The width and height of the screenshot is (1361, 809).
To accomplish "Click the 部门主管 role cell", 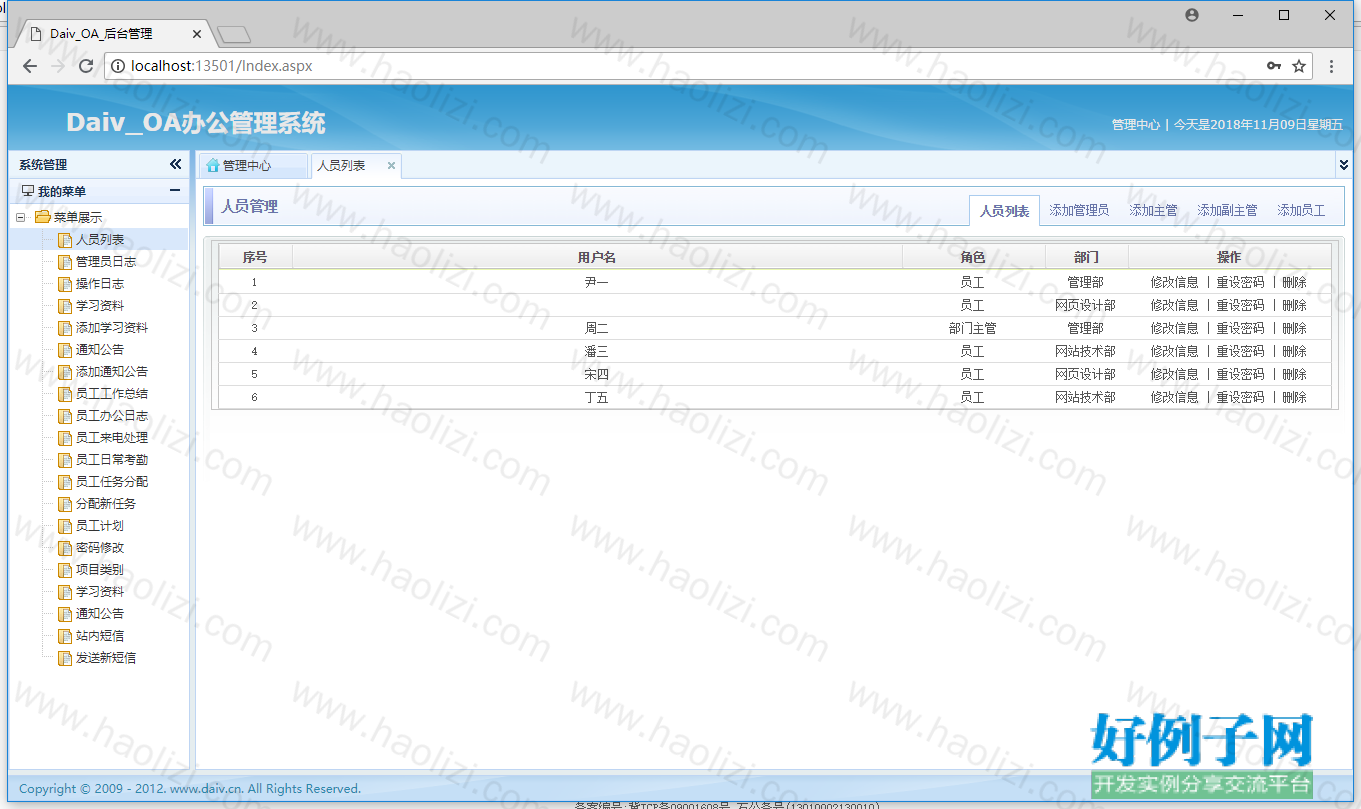I will click(973, 328).
